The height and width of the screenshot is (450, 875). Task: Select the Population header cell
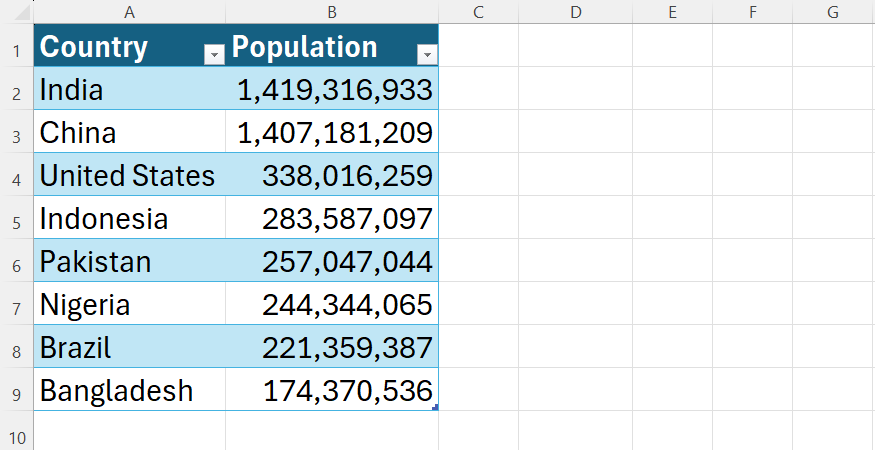332,45
